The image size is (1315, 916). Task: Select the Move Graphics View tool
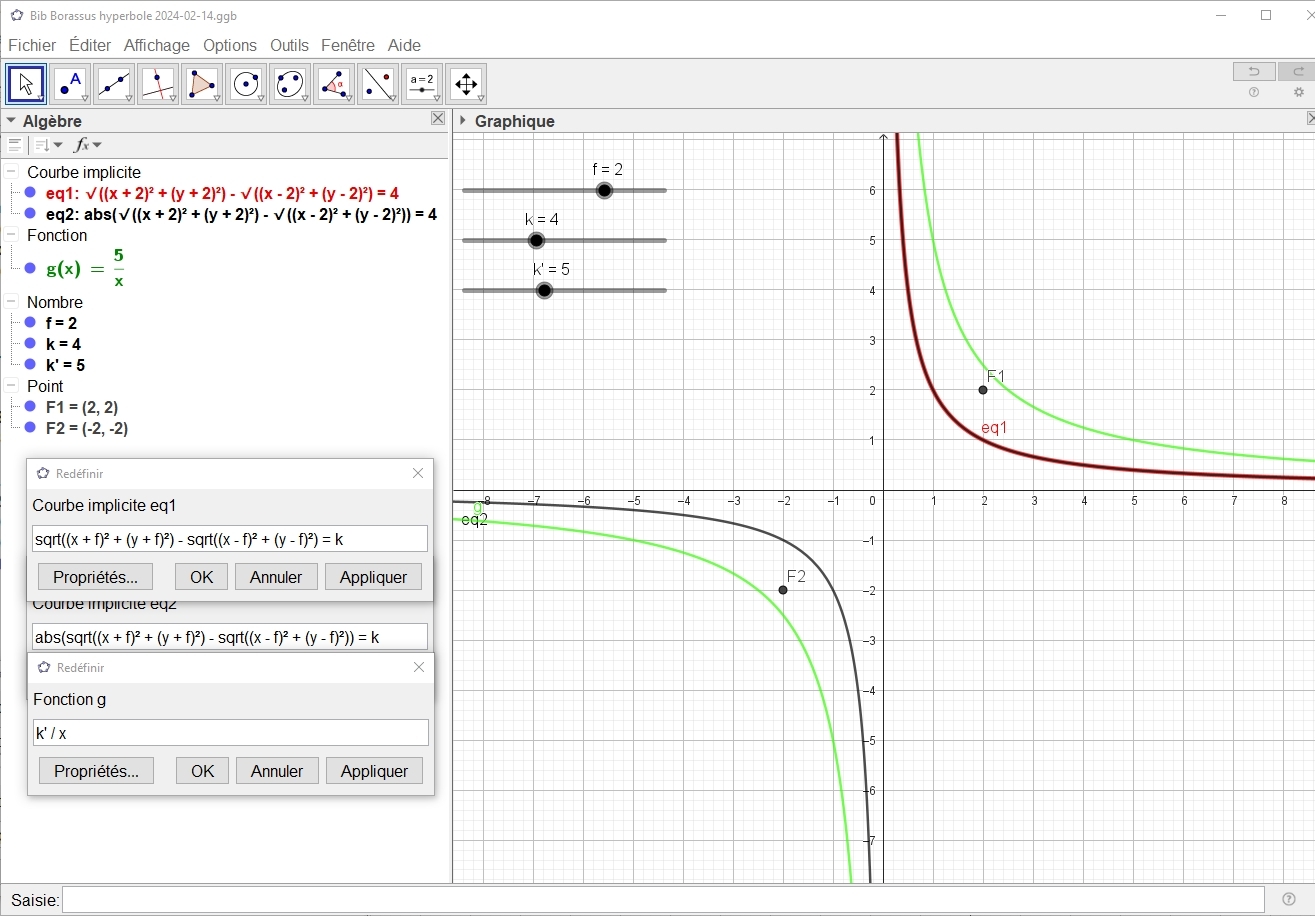point(466,85)
